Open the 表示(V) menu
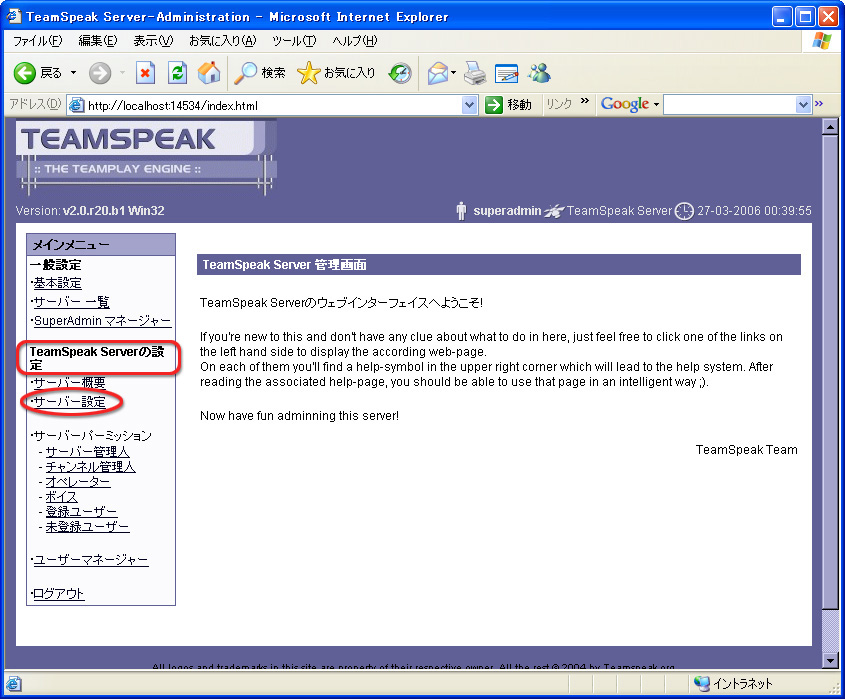Image resolution: width=845 pixels, height=699 pixels. 153,41
